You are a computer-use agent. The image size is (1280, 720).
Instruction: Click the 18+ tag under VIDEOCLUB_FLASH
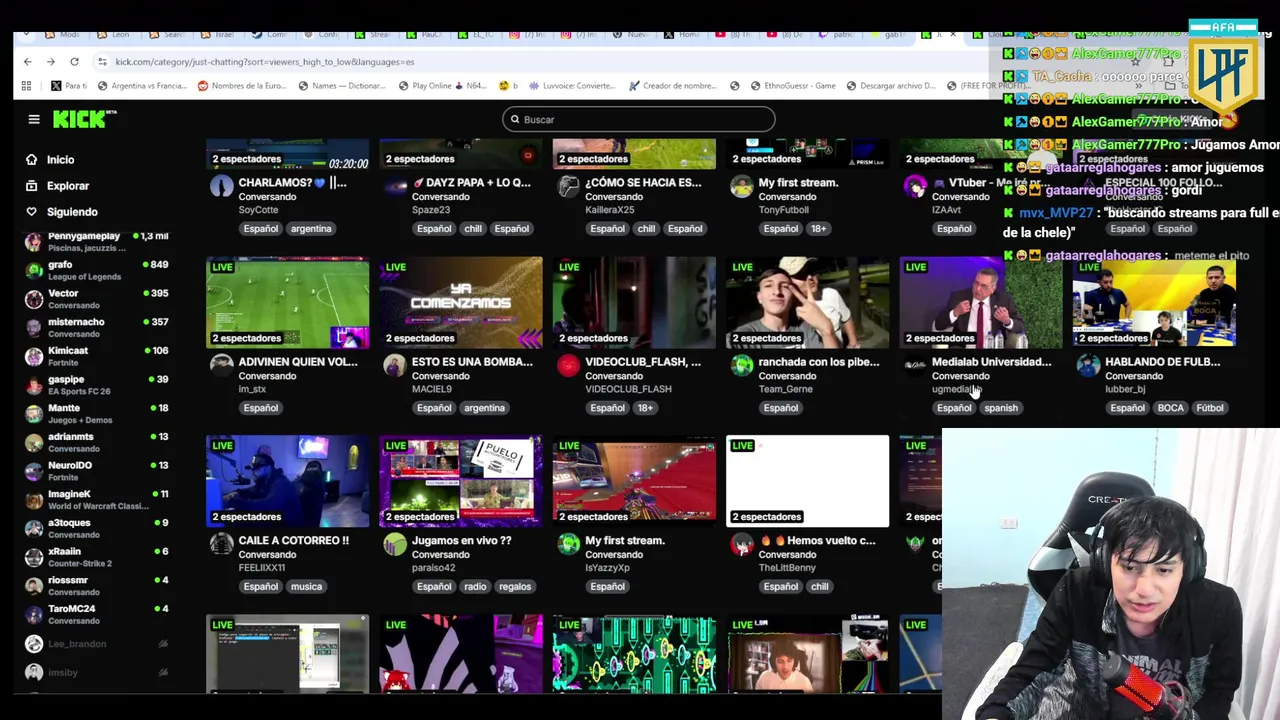click(x=645, y=408)
